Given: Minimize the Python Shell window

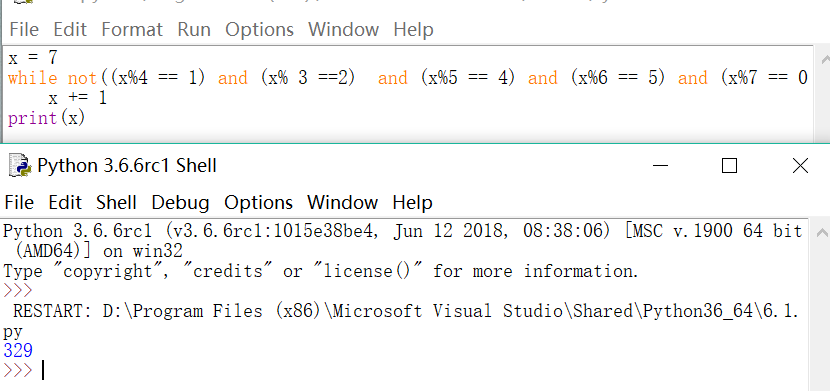Looking at the screenshot, I should [660, 166].
